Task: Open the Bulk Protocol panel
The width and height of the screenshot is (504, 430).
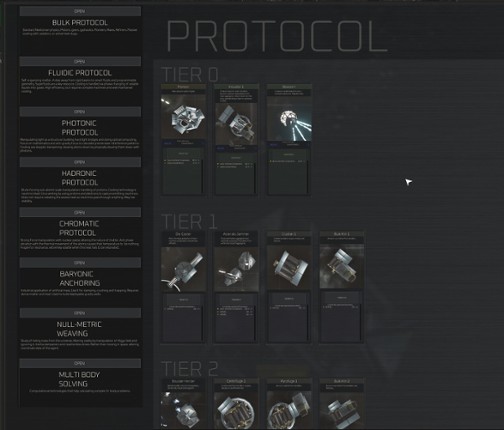Action: [80, 11]
